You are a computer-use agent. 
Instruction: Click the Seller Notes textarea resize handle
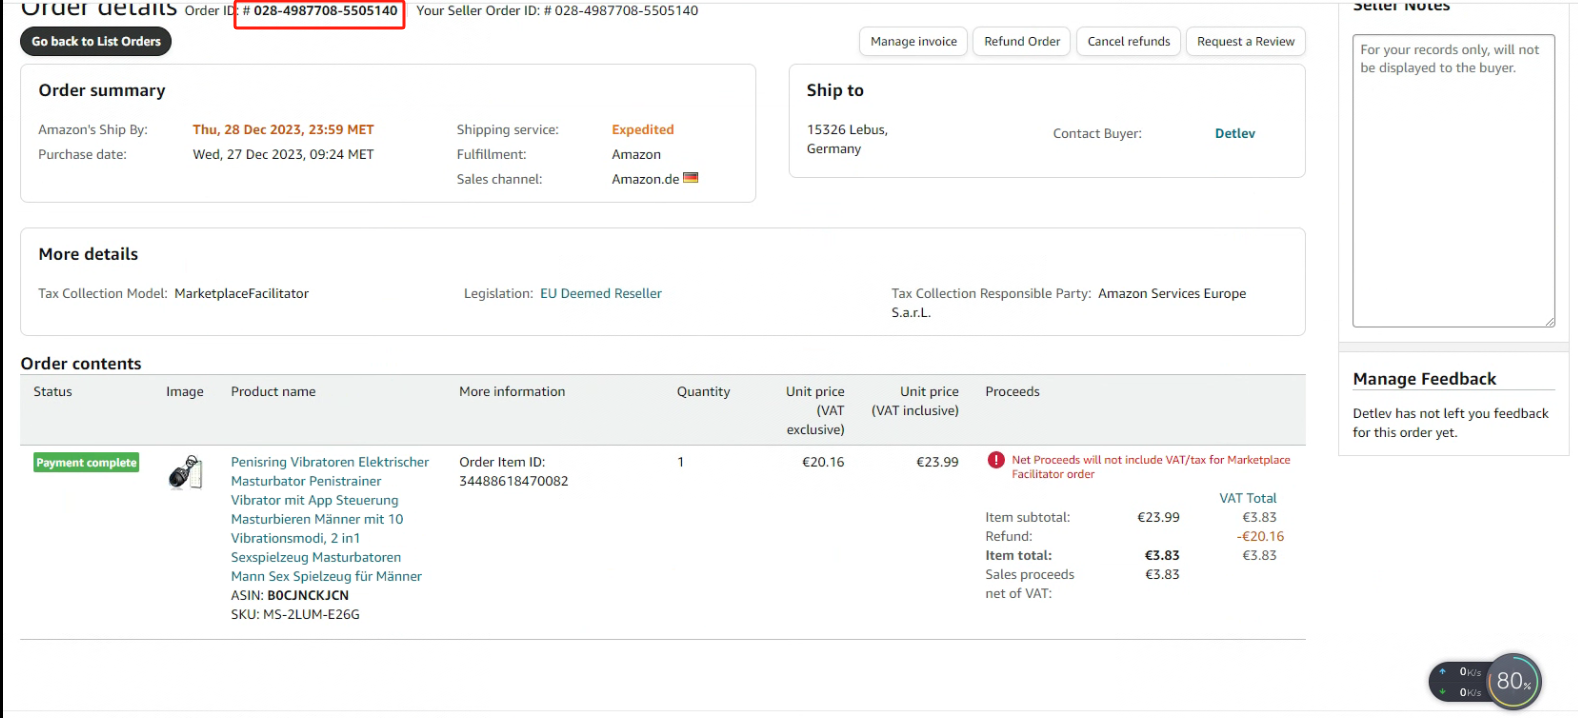[1549, 321]
